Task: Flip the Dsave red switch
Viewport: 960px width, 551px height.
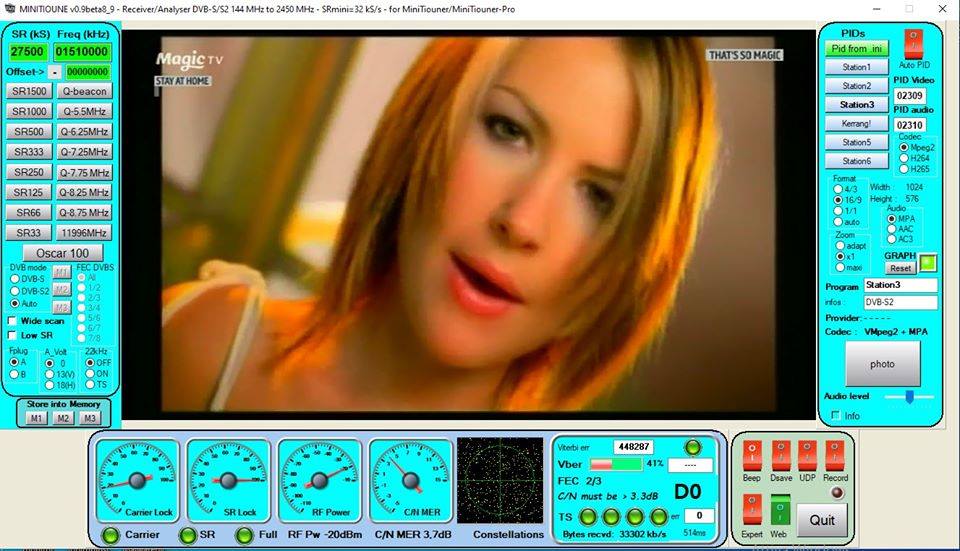Action: coord(781,455)
